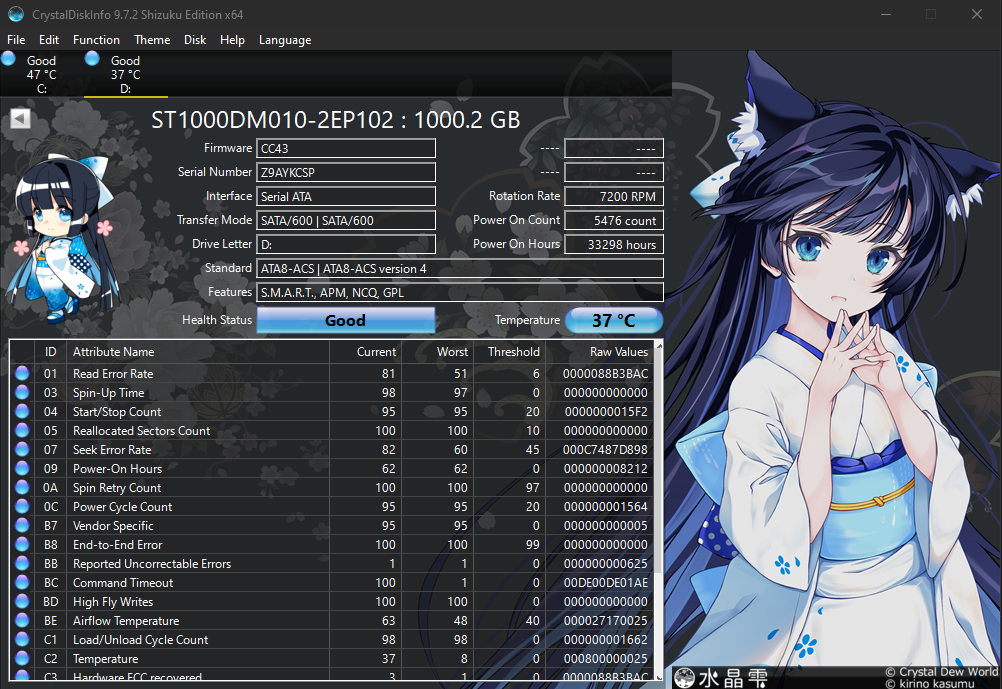The image size is (1002, 689).
Task: Click the previous disk arrow icon
Action: click(x=20, y=119)
